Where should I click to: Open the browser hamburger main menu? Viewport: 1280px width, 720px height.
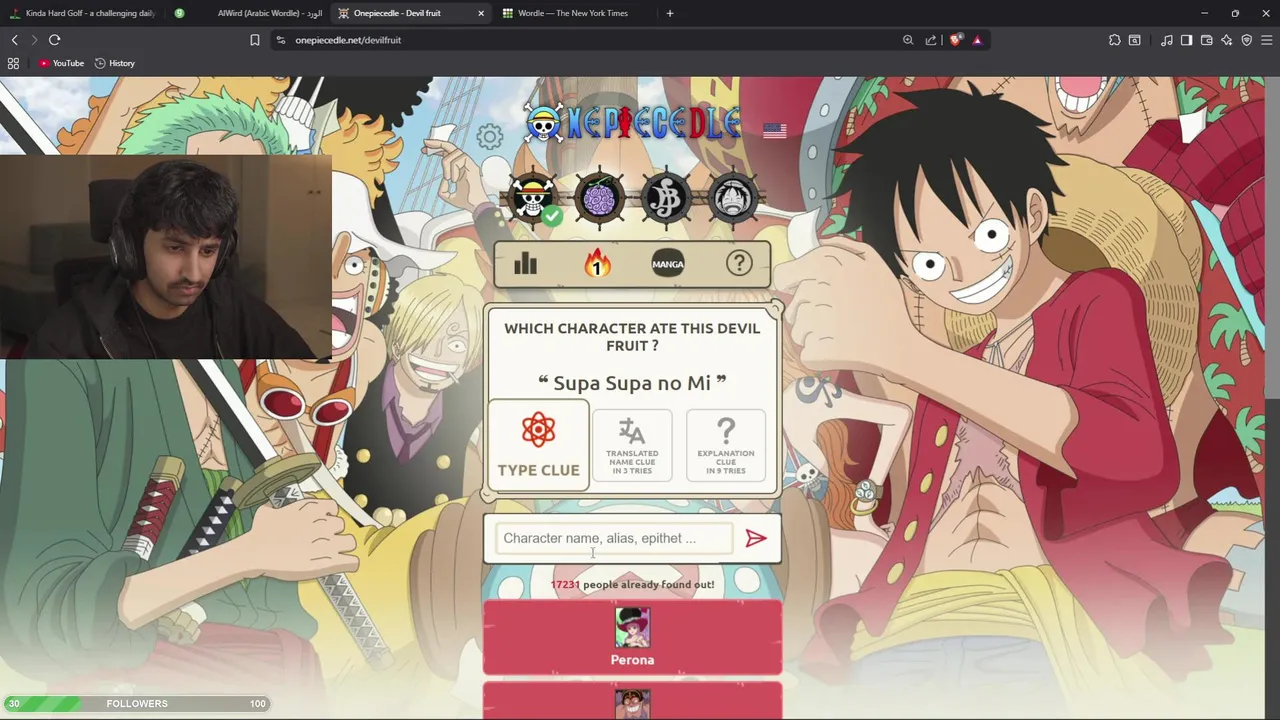[1266, 40]
